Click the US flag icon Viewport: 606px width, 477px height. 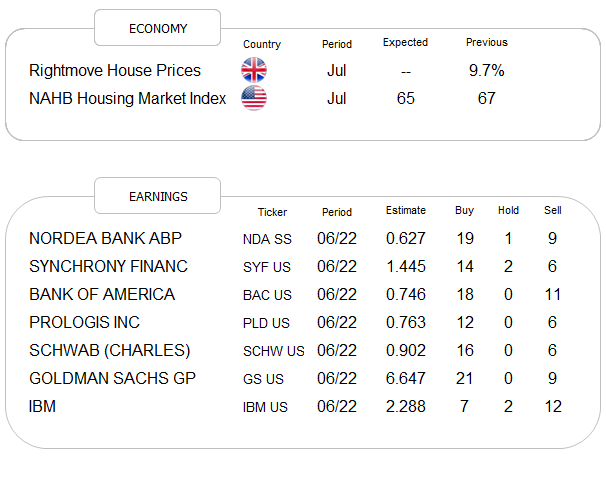point(254,98)
